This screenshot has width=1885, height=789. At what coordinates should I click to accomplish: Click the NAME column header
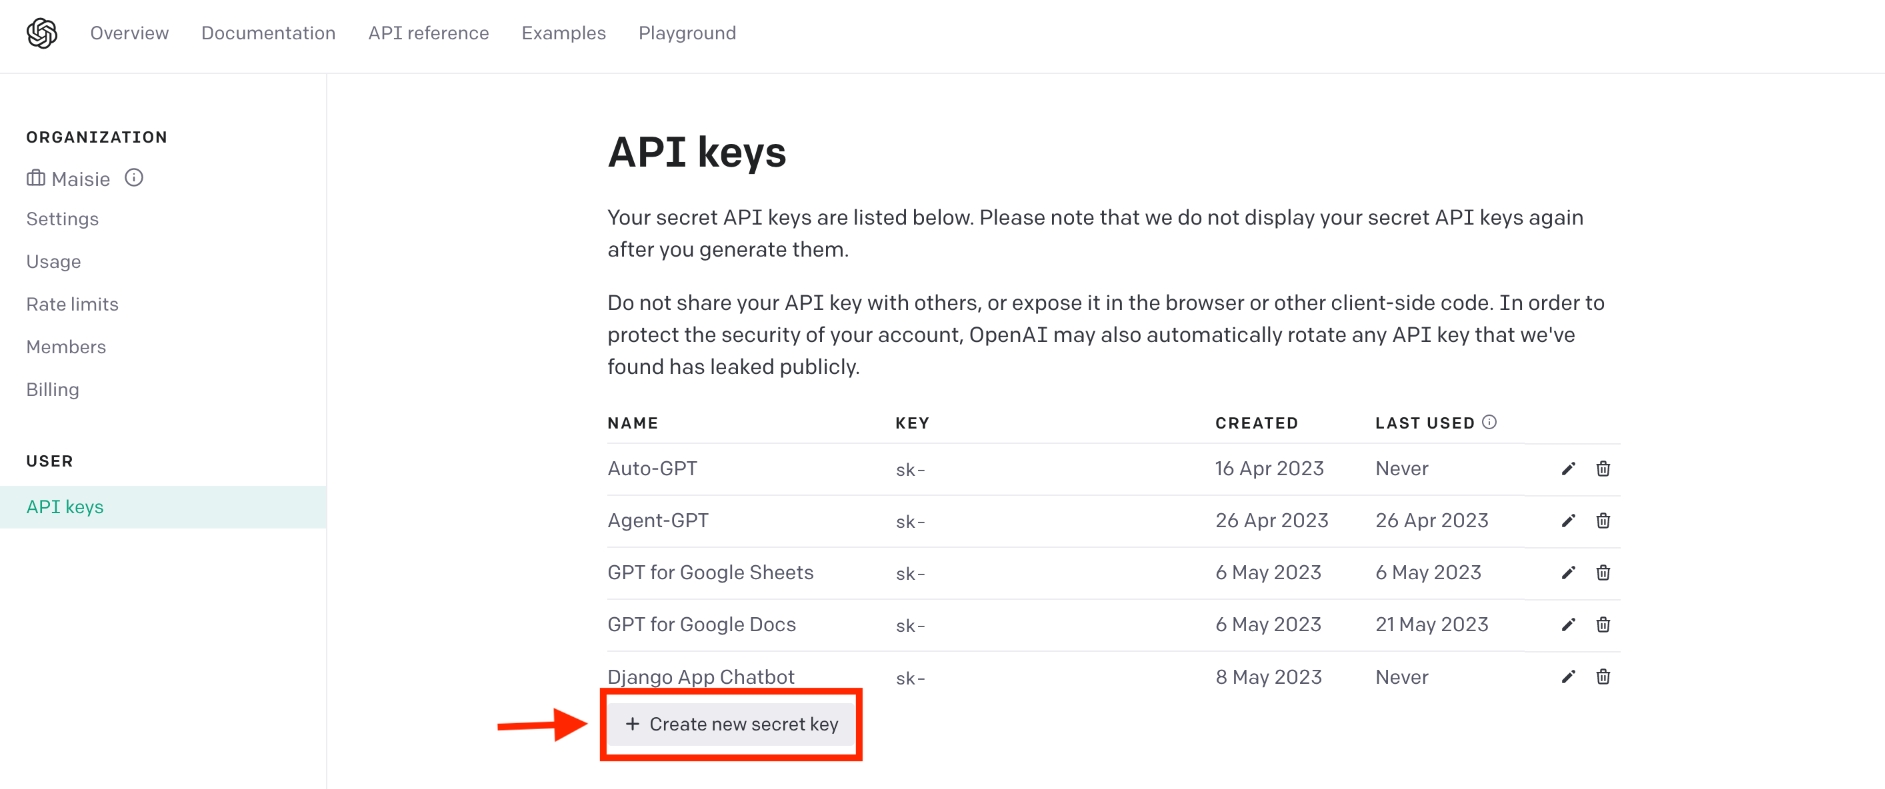point(632,423)
